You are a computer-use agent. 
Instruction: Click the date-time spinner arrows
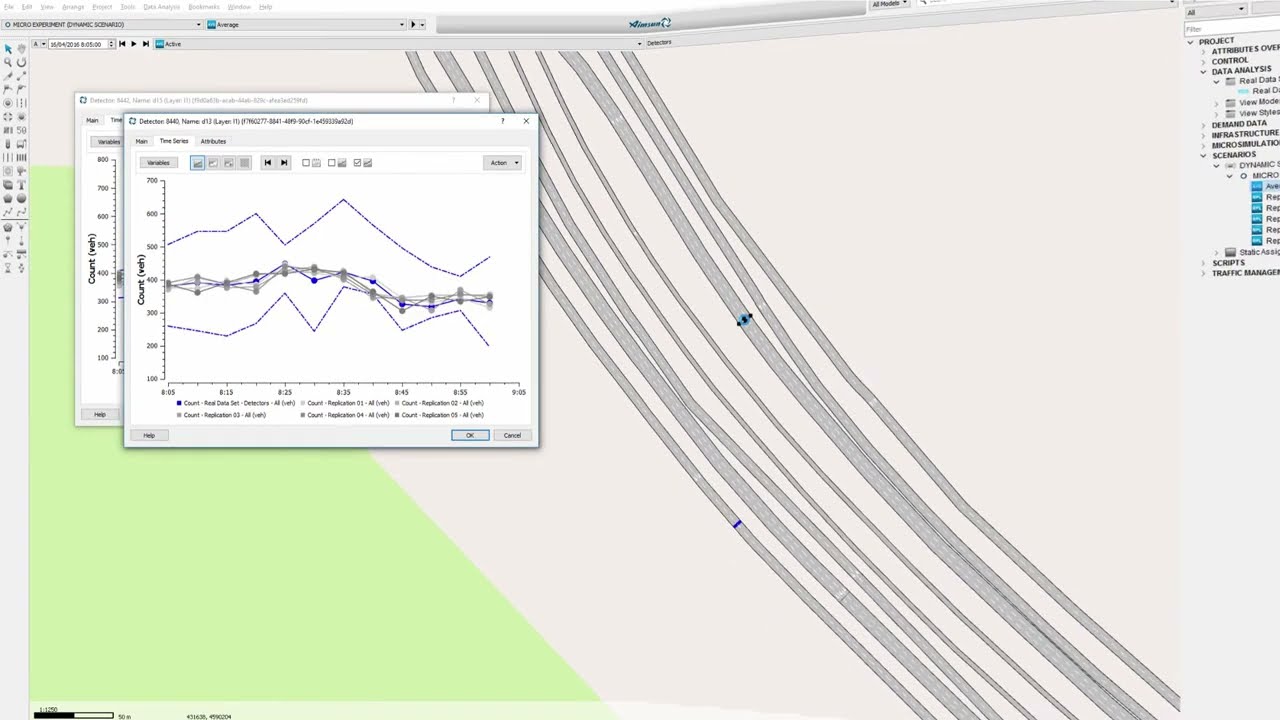pos(110,44)
